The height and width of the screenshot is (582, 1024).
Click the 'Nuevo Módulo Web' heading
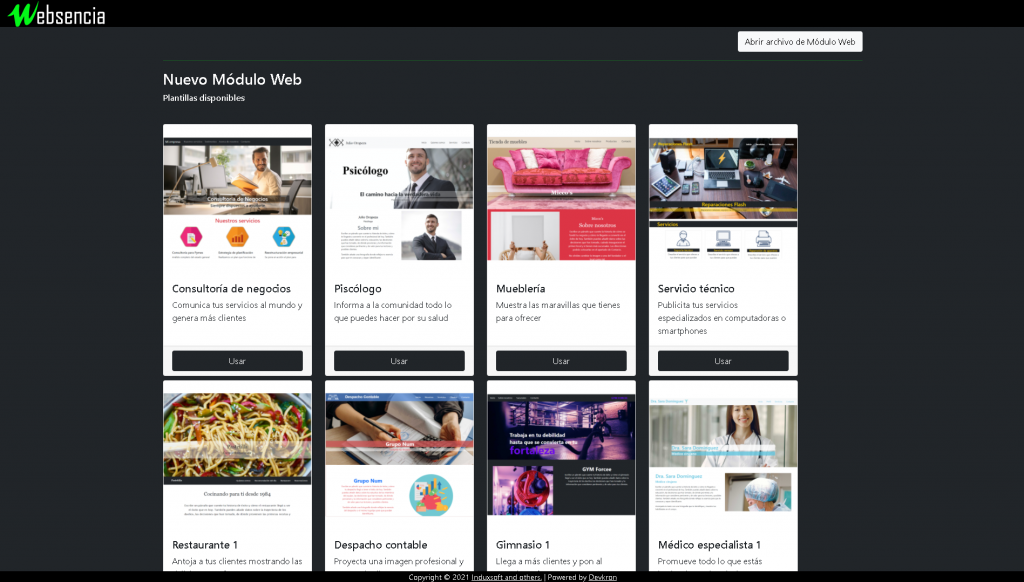point(232,80)
